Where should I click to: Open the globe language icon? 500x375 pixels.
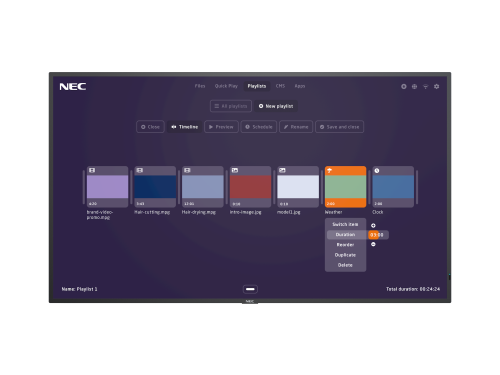point(414,86)
